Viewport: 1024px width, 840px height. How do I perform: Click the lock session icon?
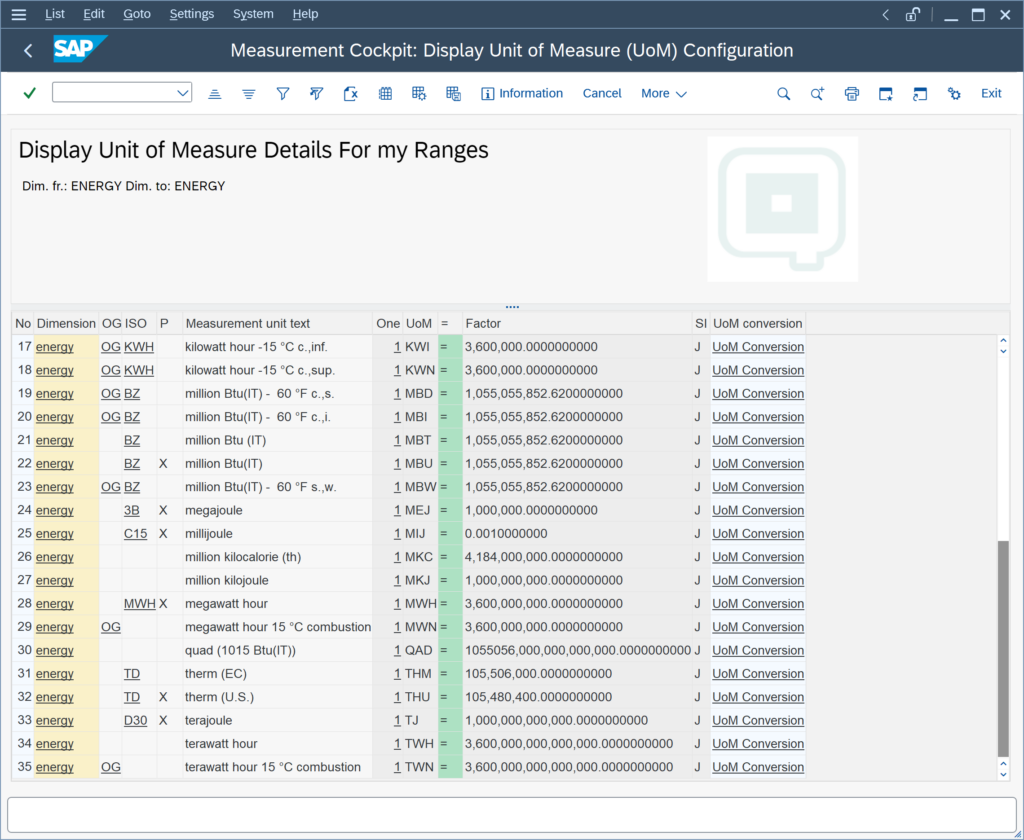click(913, 14)
